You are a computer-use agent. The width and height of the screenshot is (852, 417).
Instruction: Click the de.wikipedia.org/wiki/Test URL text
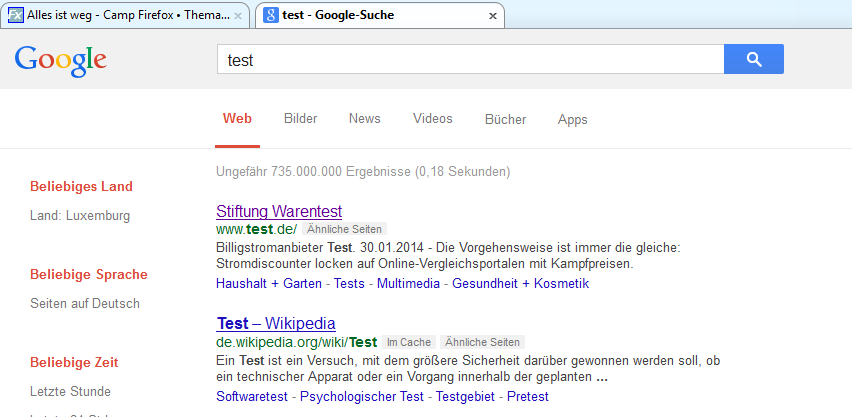click(296, 343)
